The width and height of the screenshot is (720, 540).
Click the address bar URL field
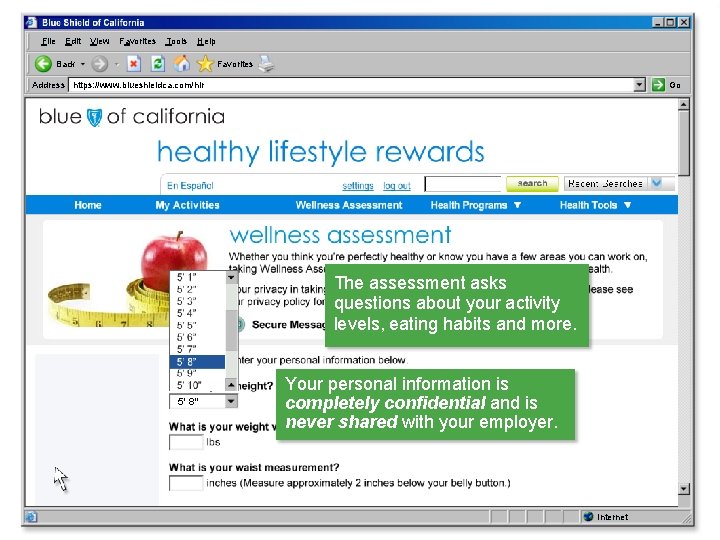[351, 85]
